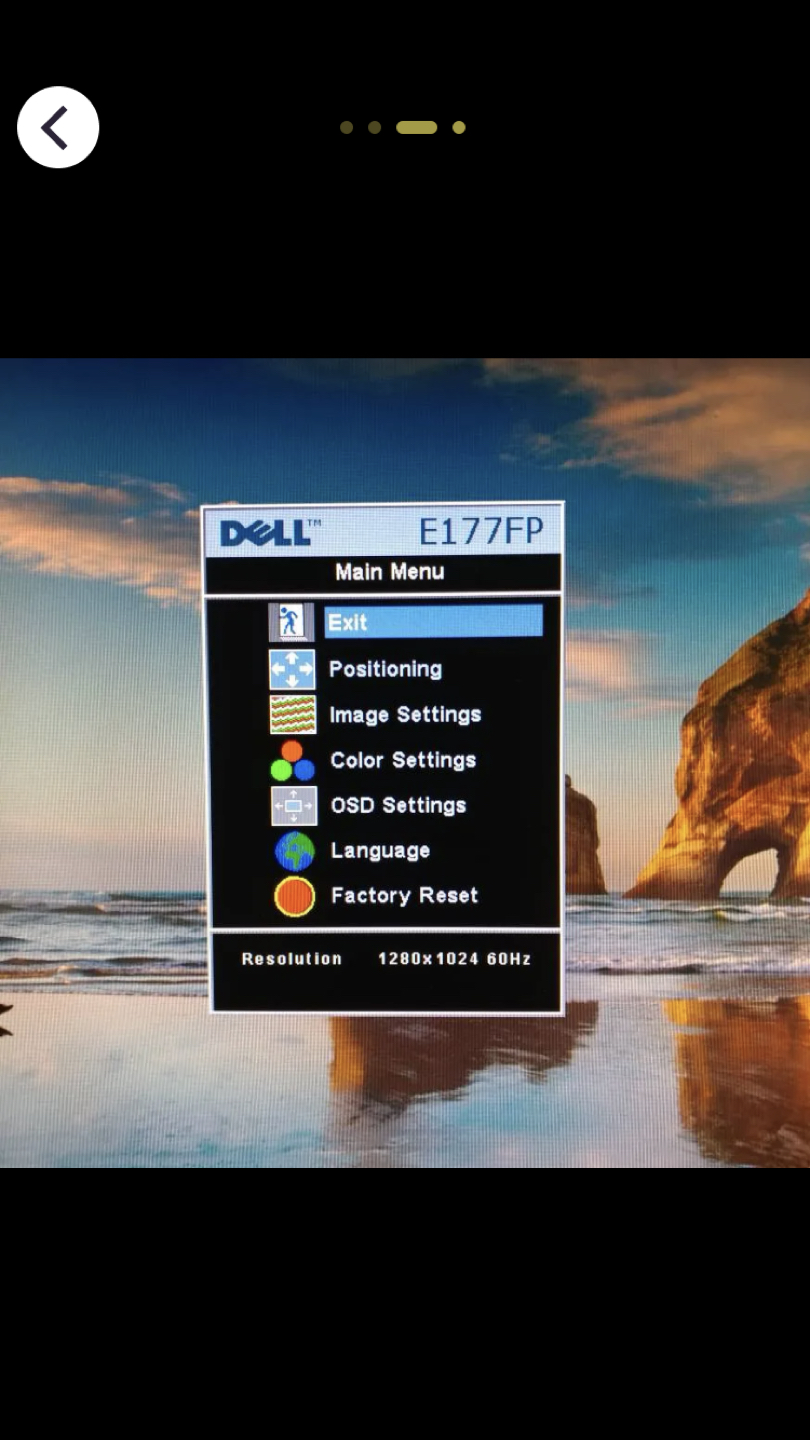Click the DELL logo in menu header
810x1440 pixels.
[270, 532]
